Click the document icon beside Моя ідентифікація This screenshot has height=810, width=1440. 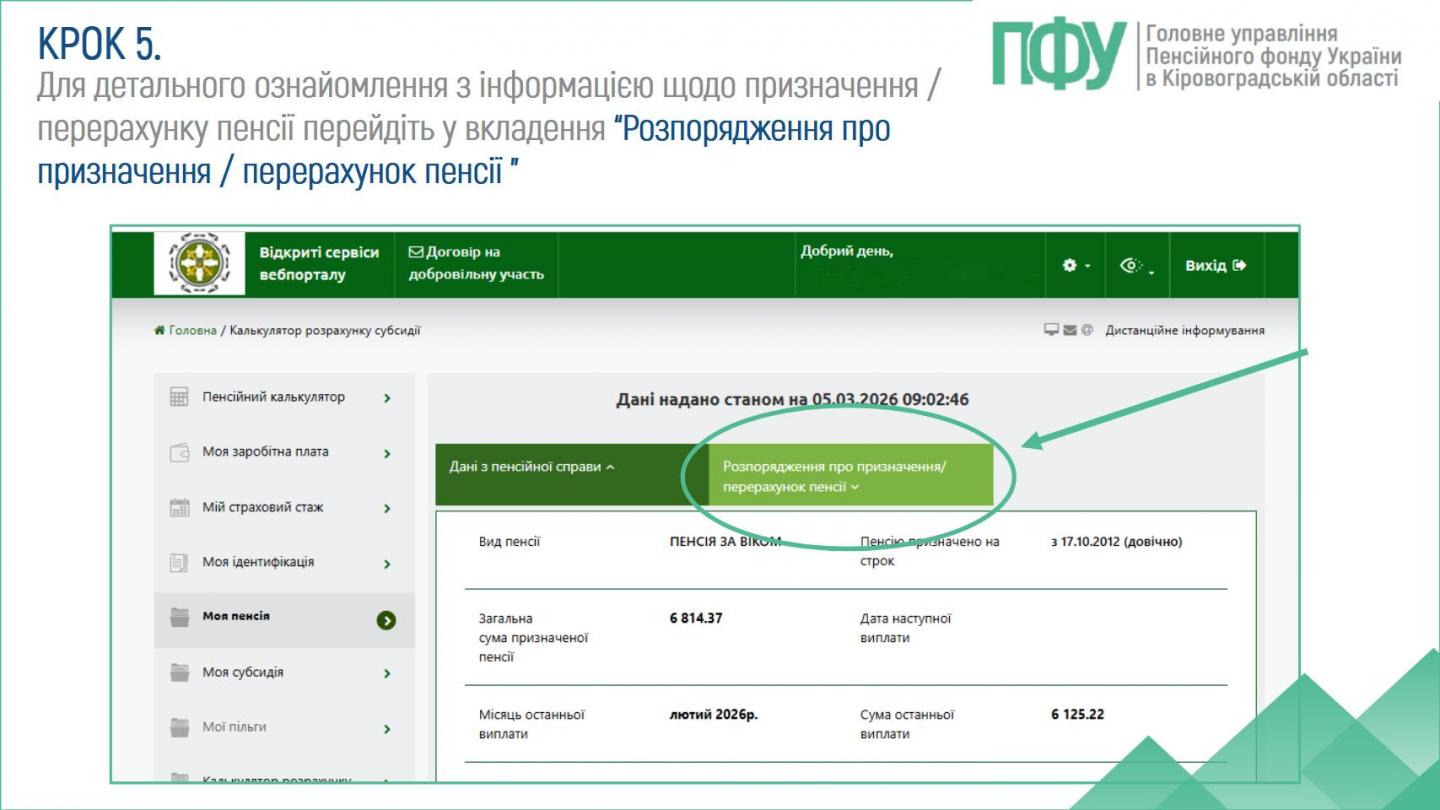click(x=177, y=563)
